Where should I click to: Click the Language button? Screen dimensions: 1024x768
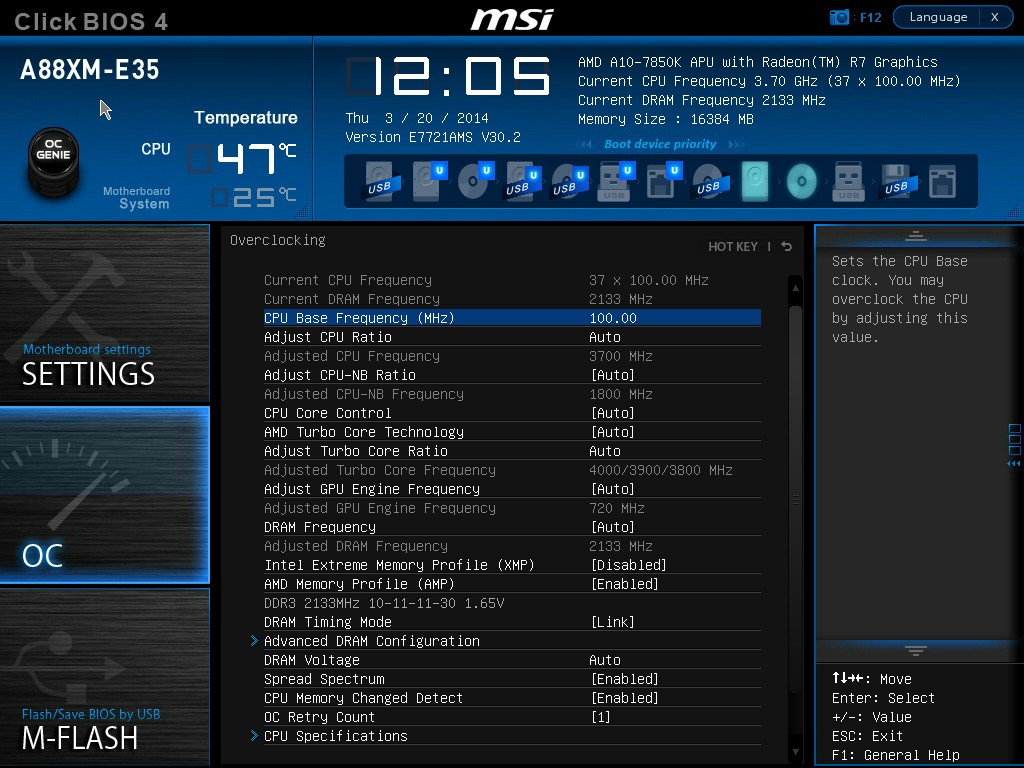tap(938, 17)
